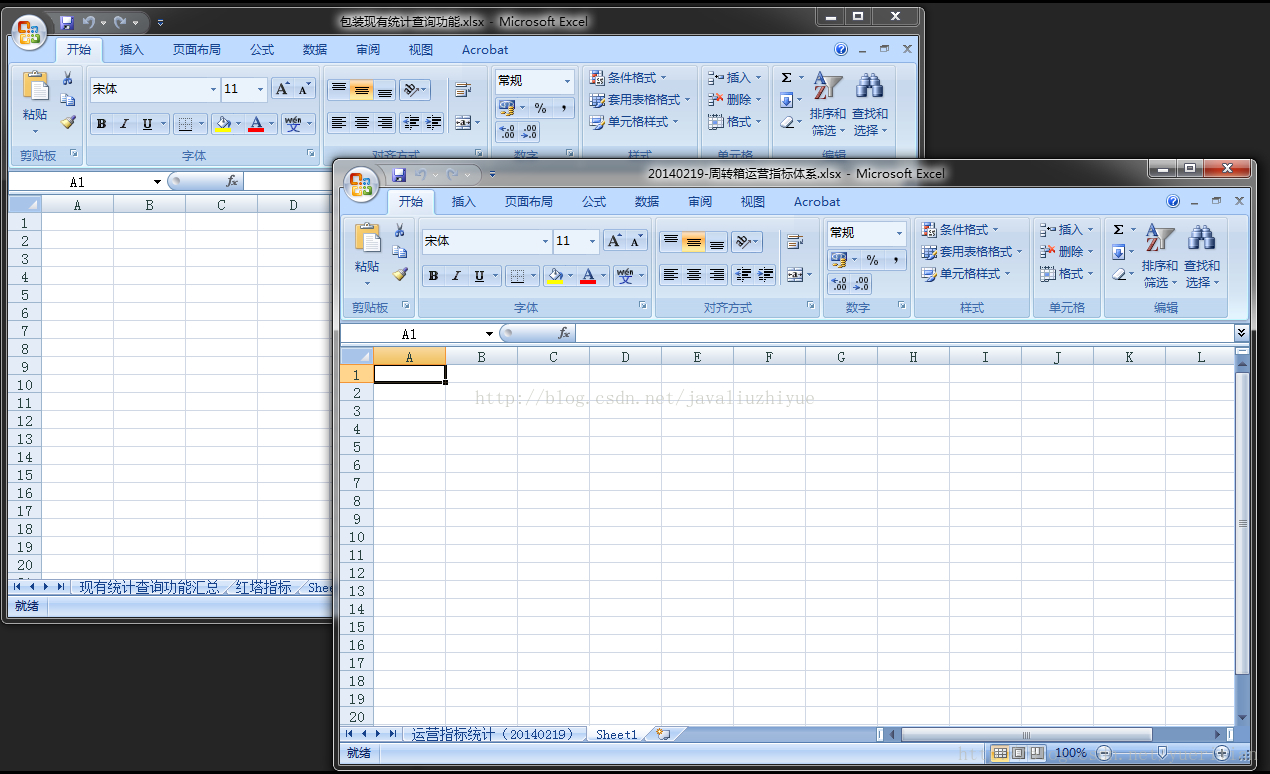This screenshot has height=774, width=1270.
Task: Open the 字体 group dialog launcher, front window
Action: 642,306
